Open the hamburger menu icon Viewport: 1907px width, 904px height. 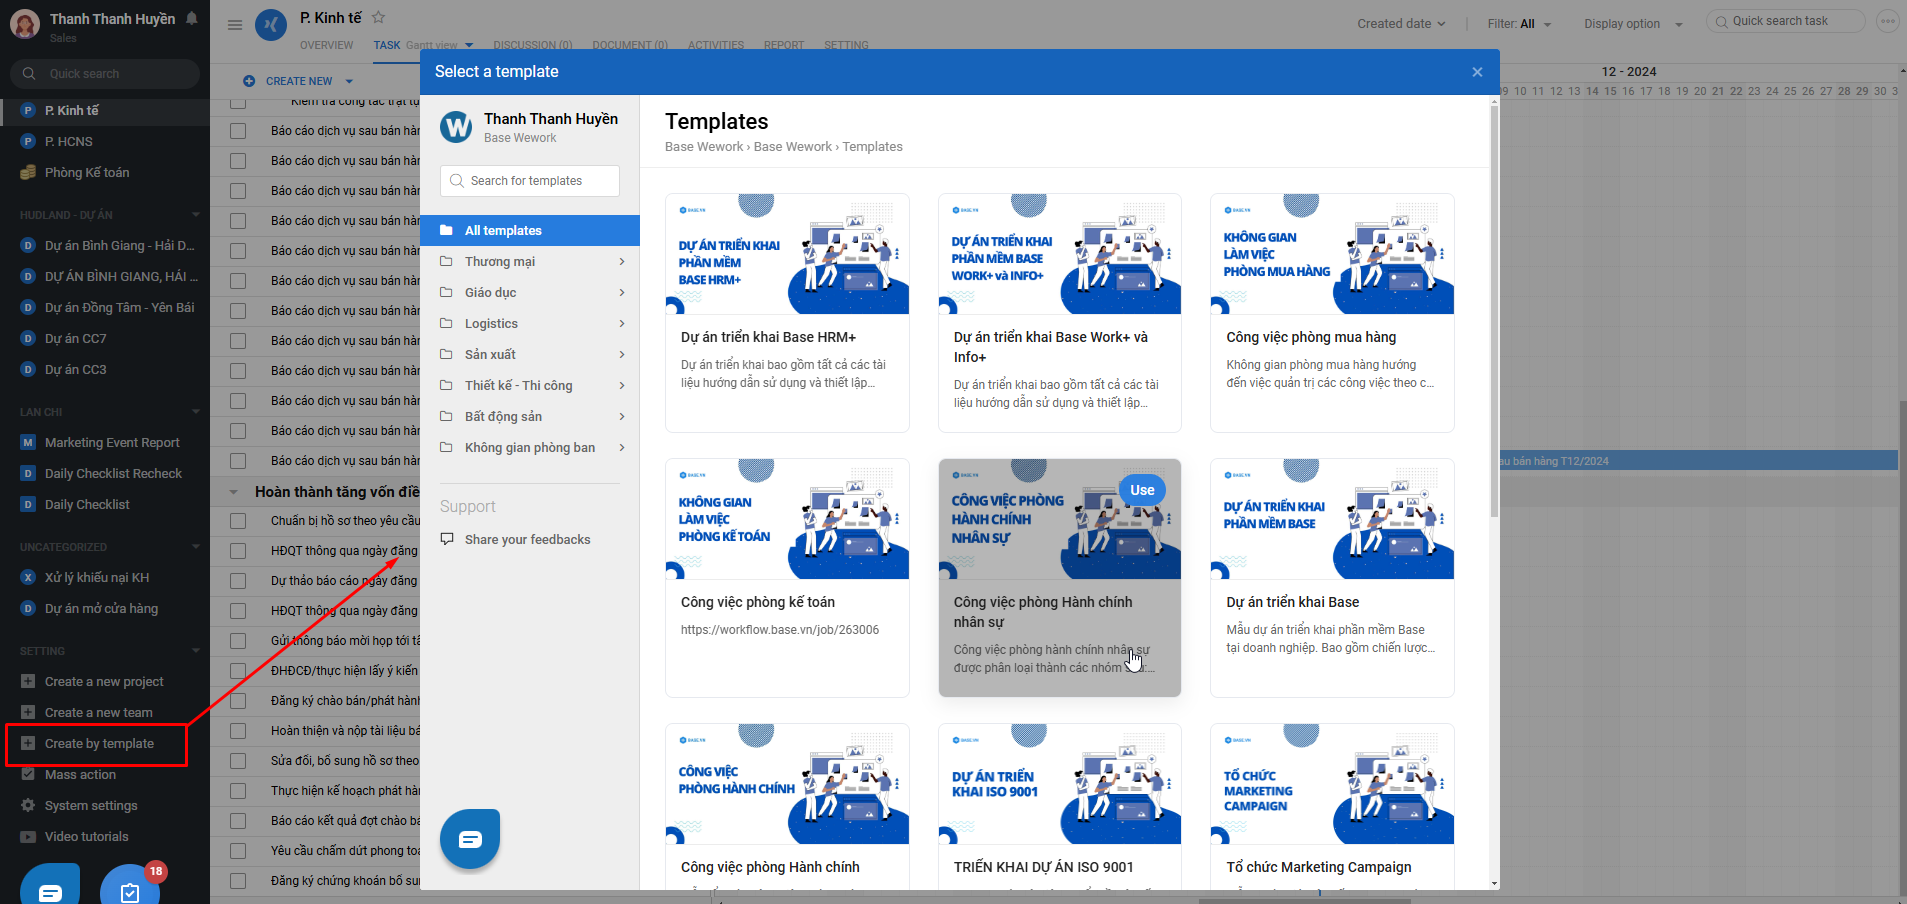[235, 25]
